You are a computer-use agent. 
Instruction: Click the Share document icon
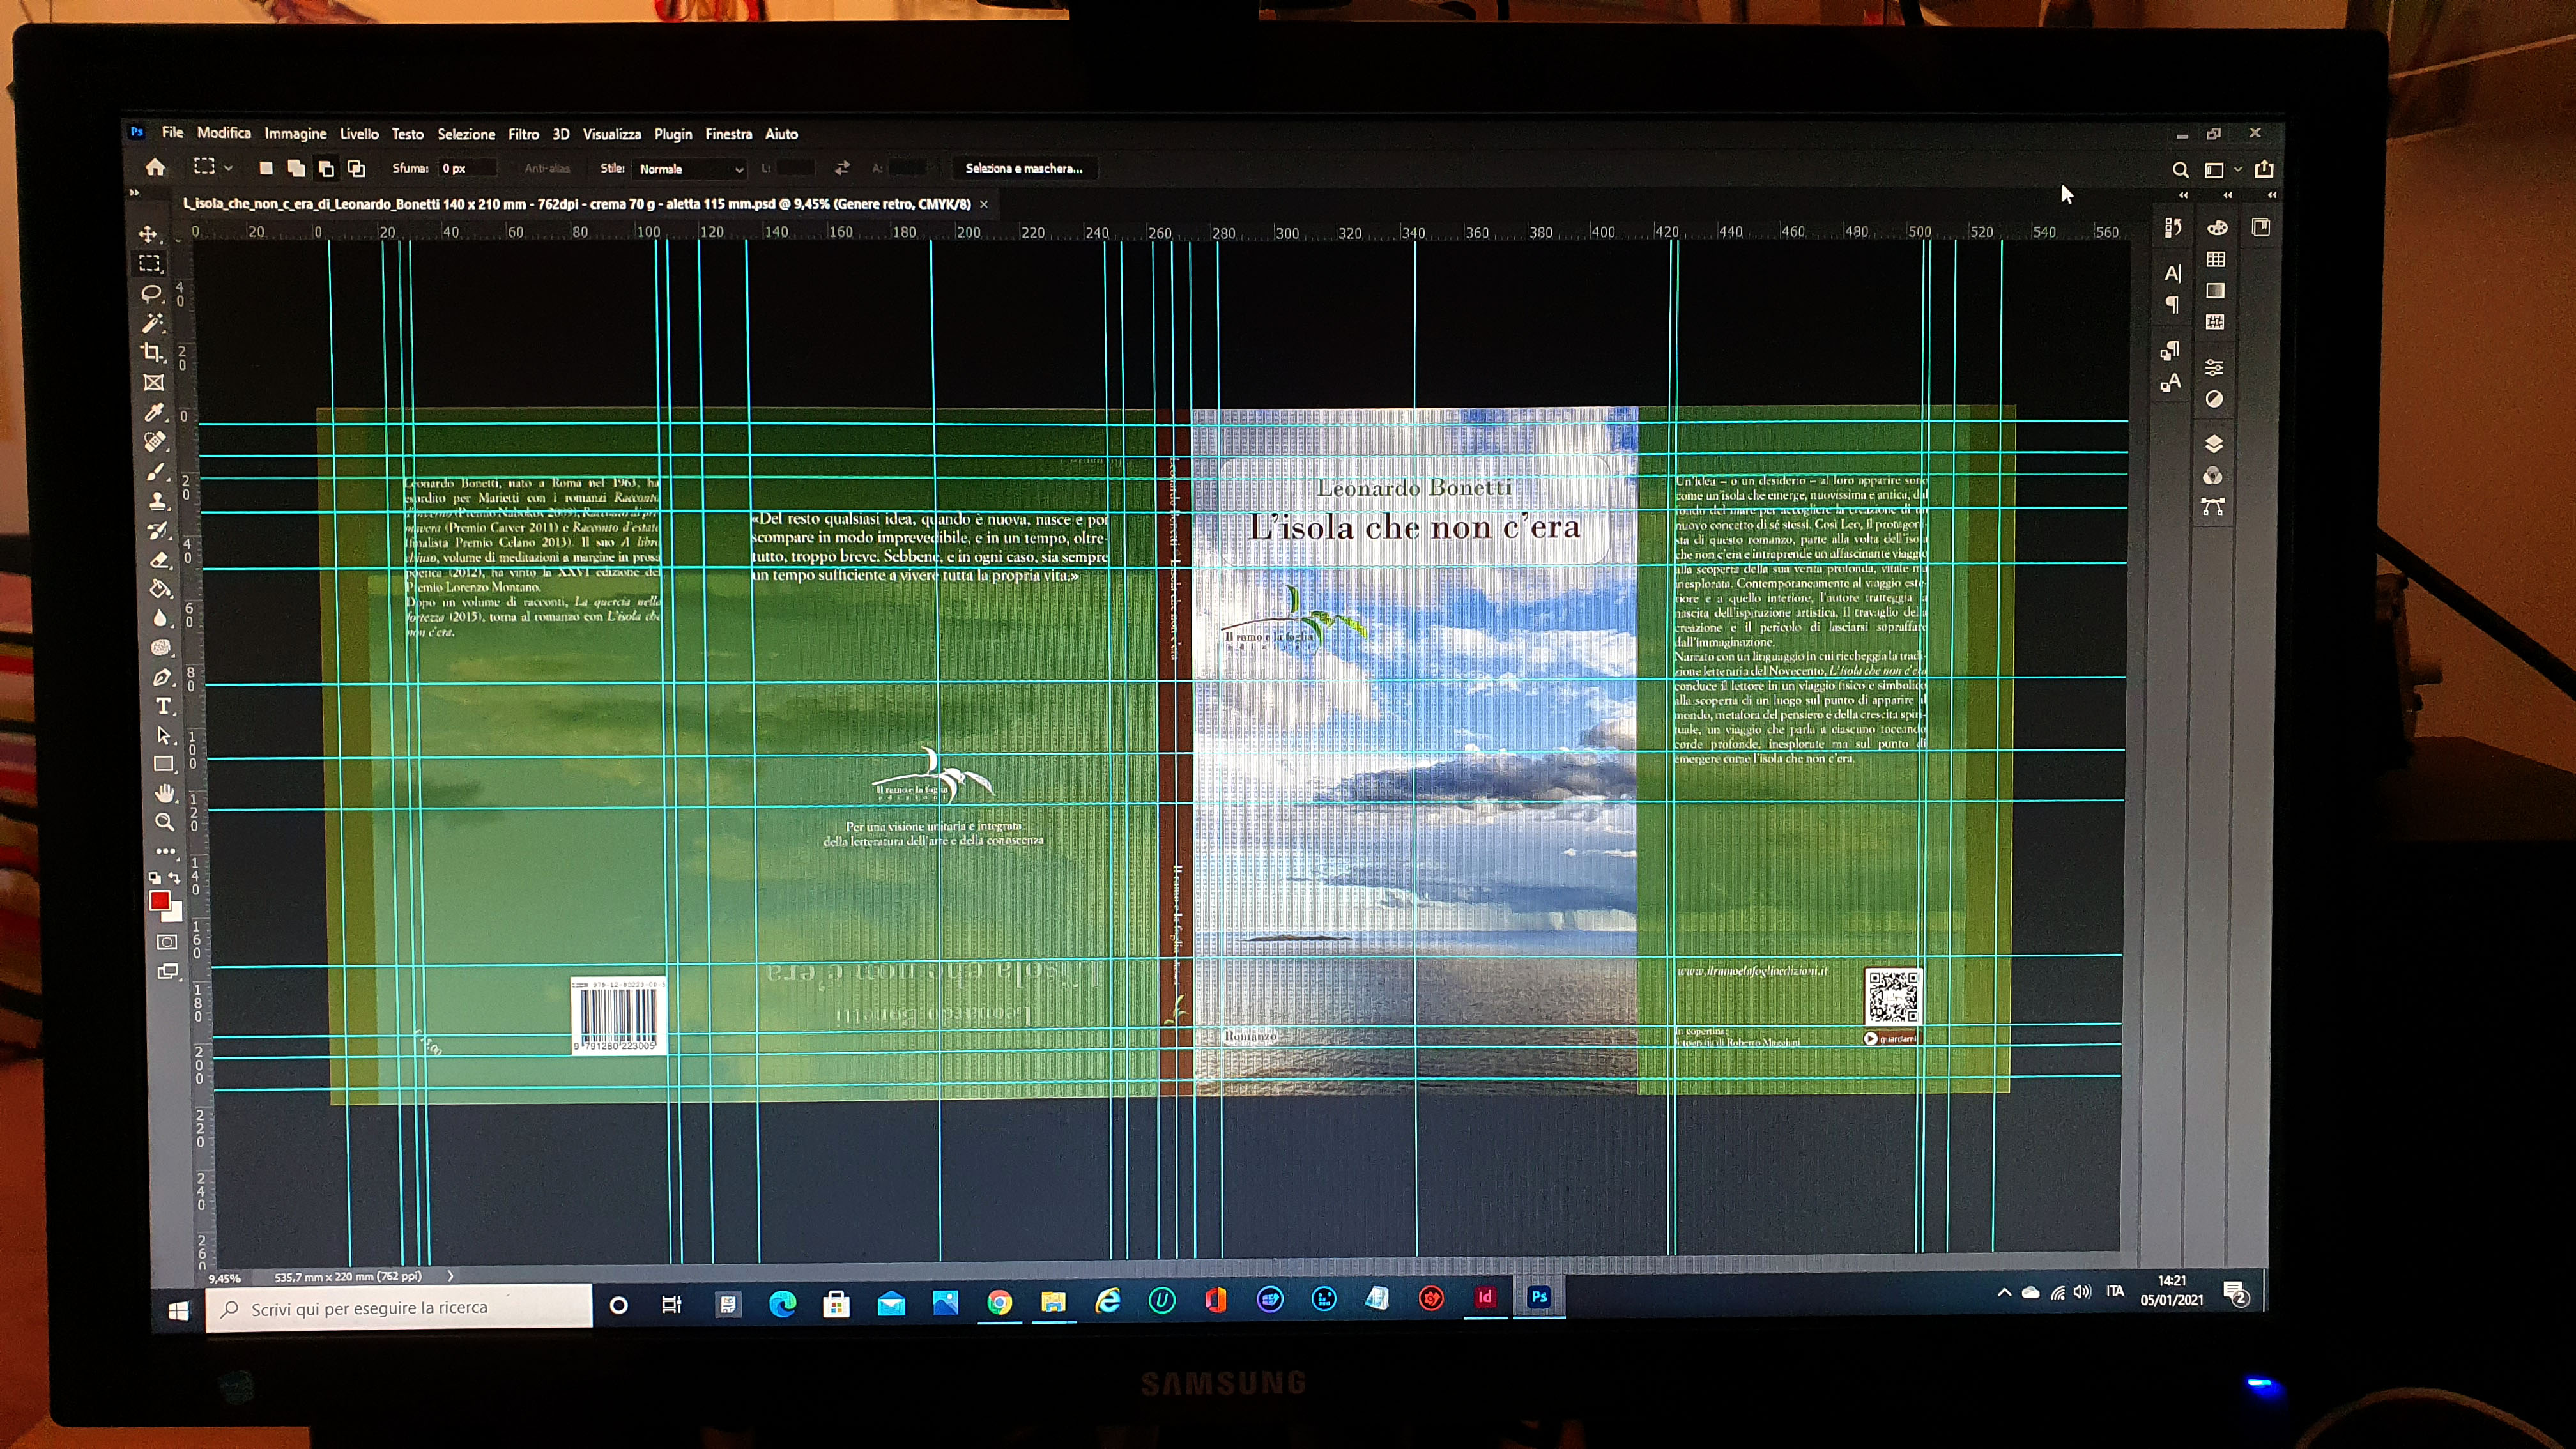click(2264, 169)
